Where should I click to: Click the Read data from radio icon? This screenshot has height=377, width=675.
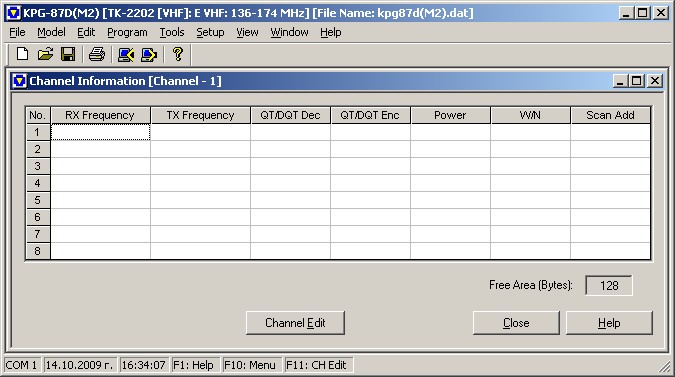pos(126,55)
